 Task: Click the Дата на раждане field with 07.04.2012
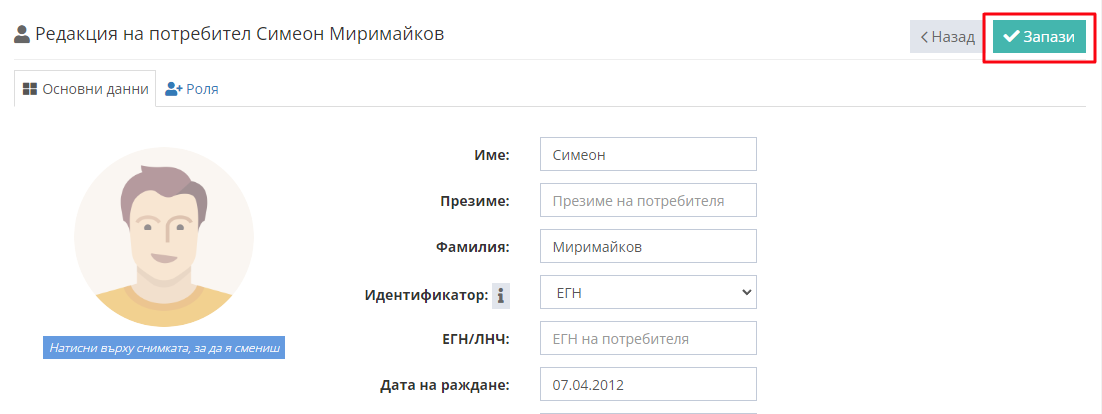pyautogui.click(x=648, y=384)
